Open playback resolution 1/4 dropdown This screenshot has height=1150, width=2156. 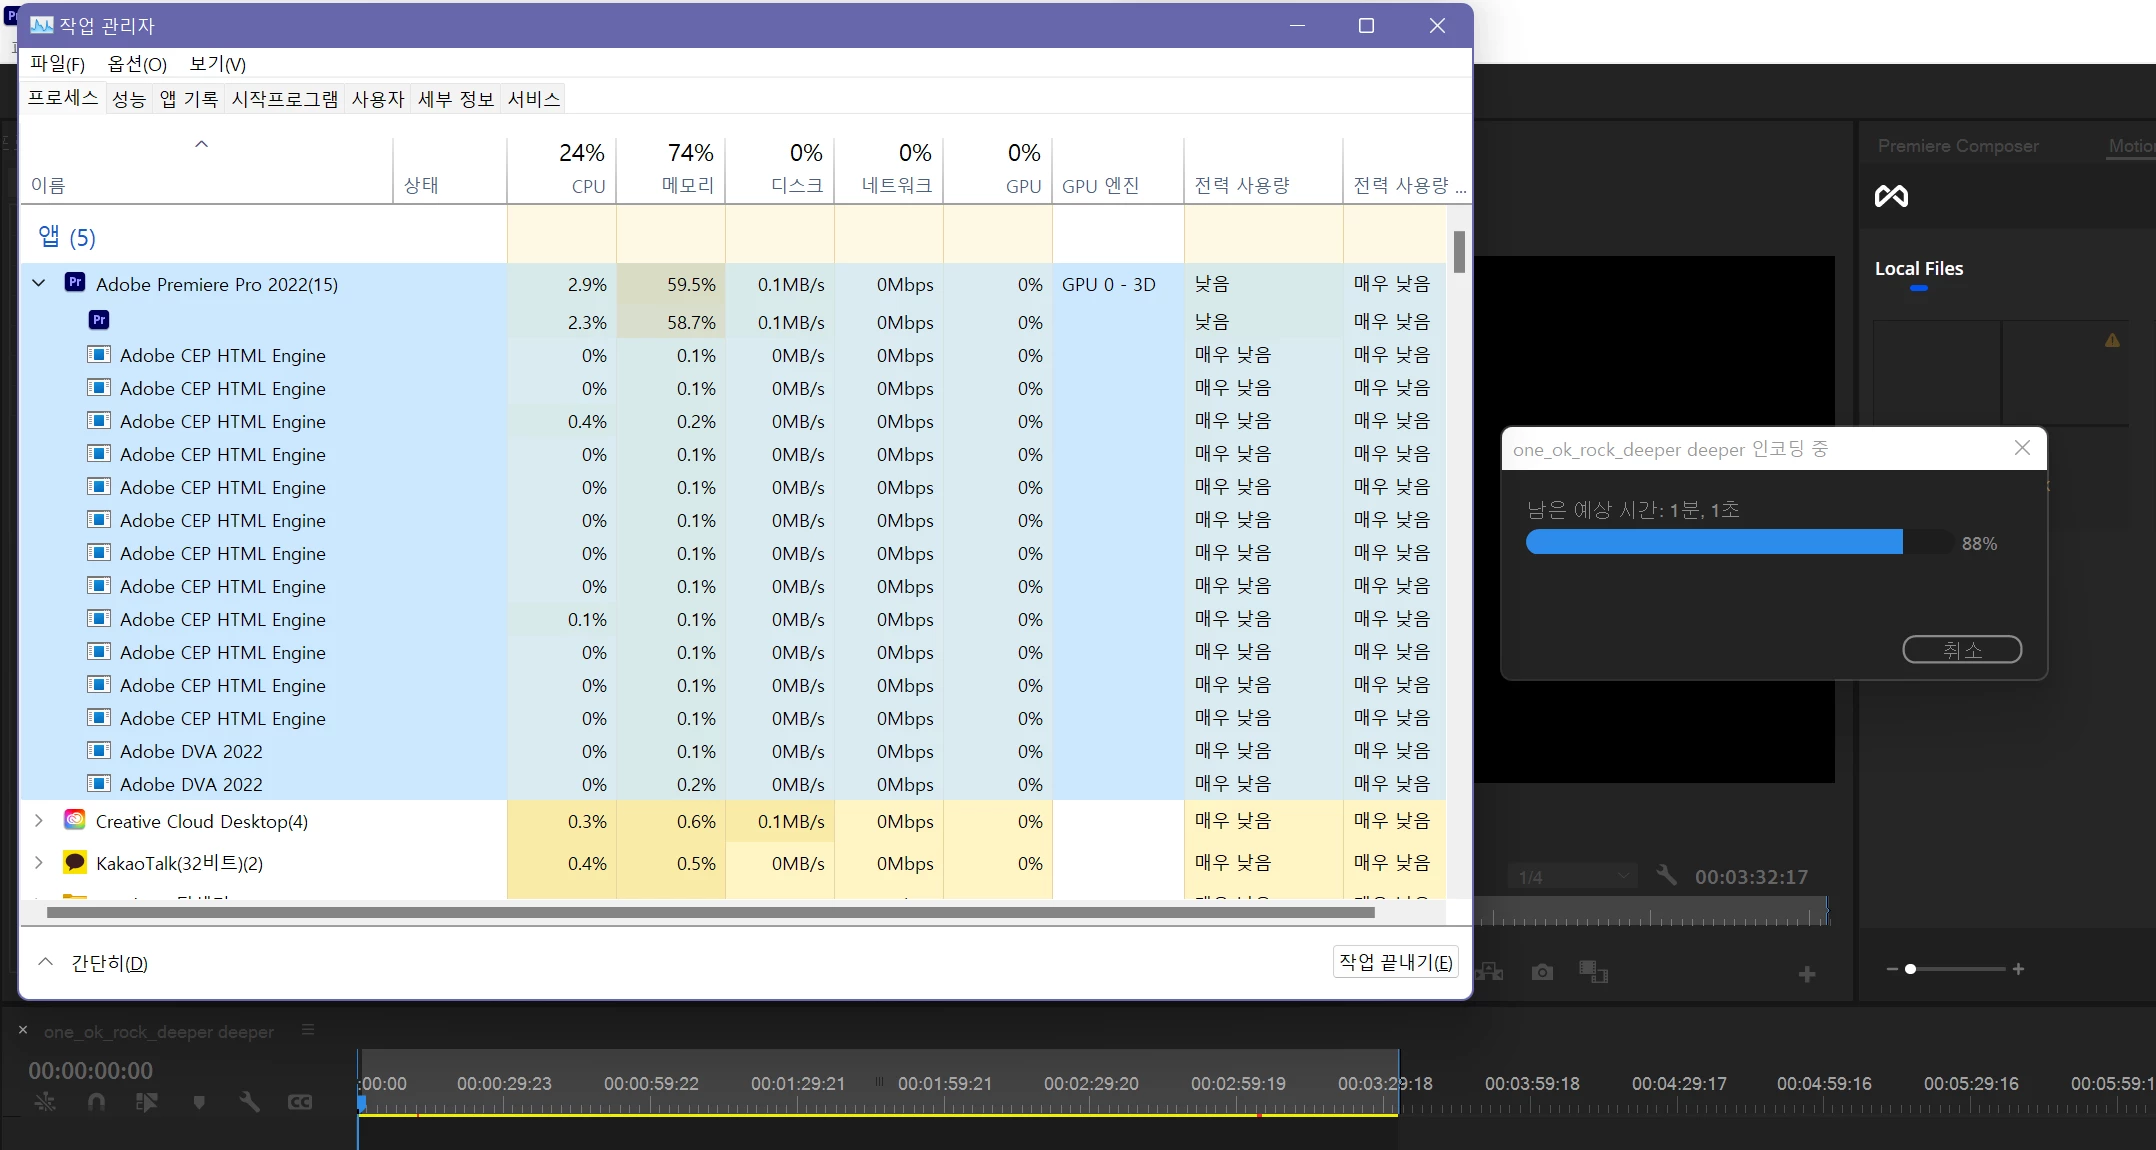1572,877
